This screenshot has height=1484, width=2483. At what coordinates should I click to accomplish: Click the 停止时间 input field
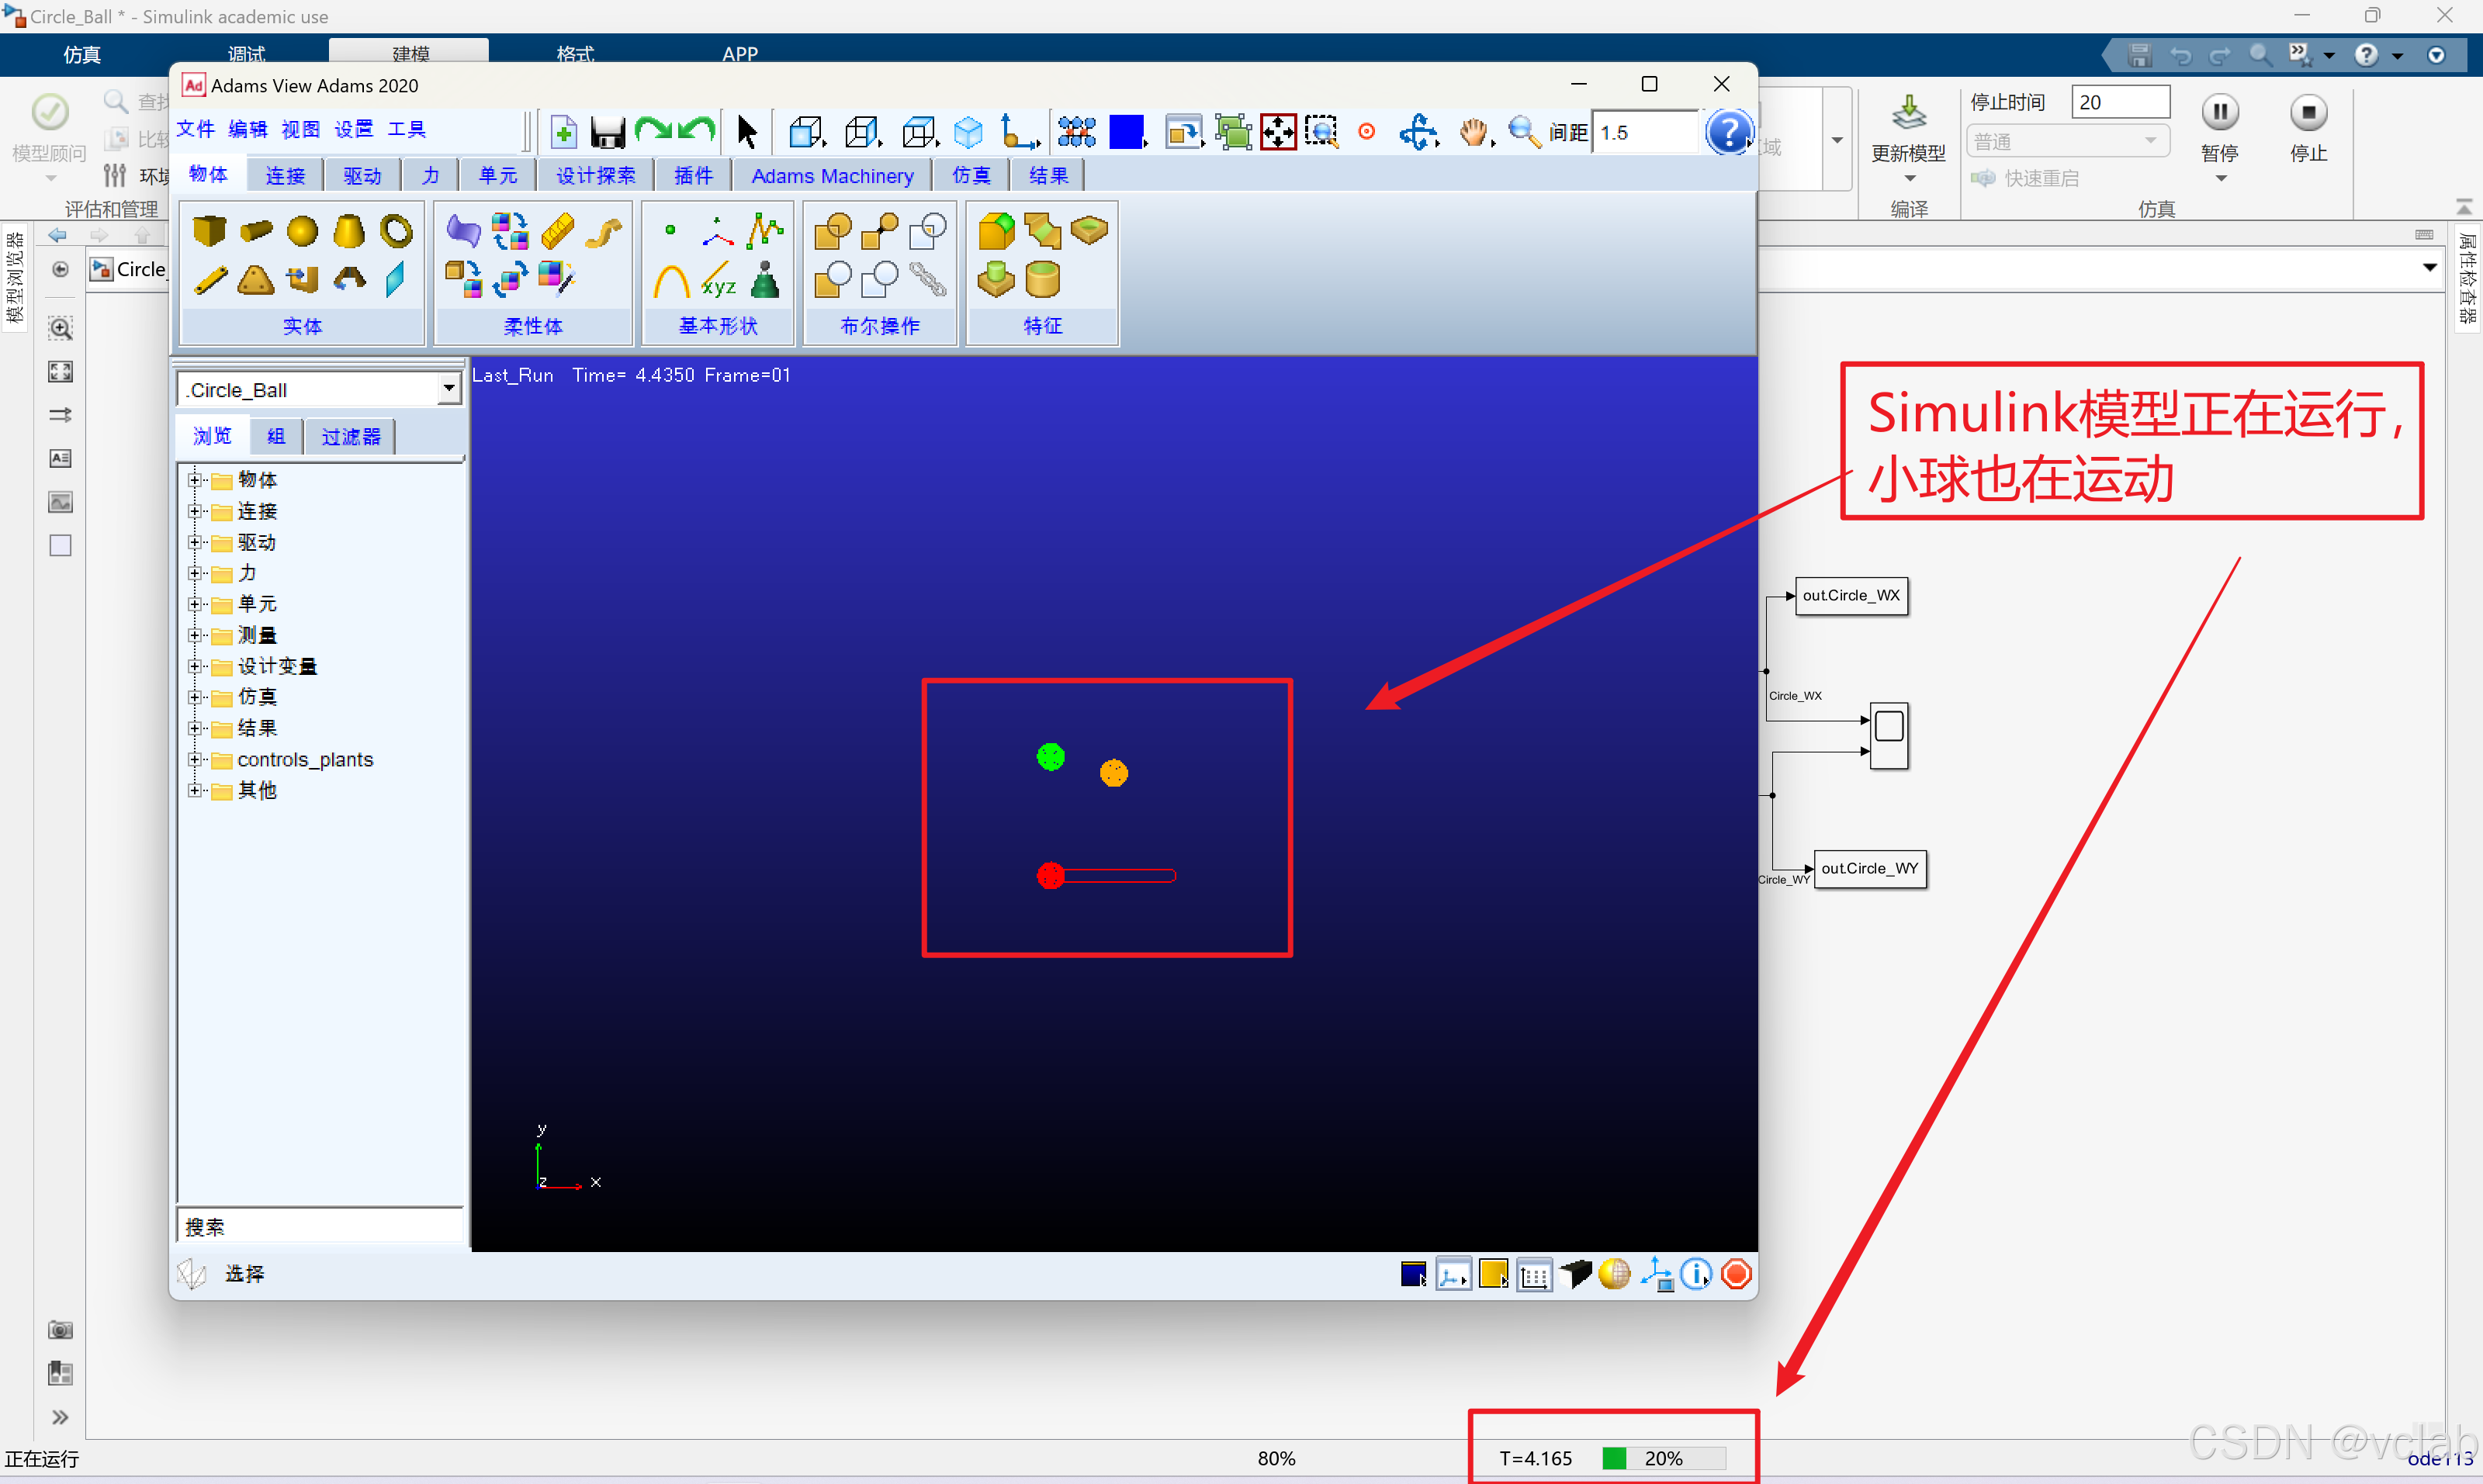point(2119,102)
